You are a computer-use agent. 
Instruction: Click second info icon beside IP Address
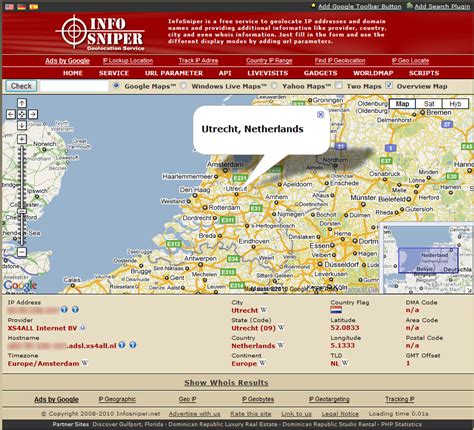click(75, 310)
